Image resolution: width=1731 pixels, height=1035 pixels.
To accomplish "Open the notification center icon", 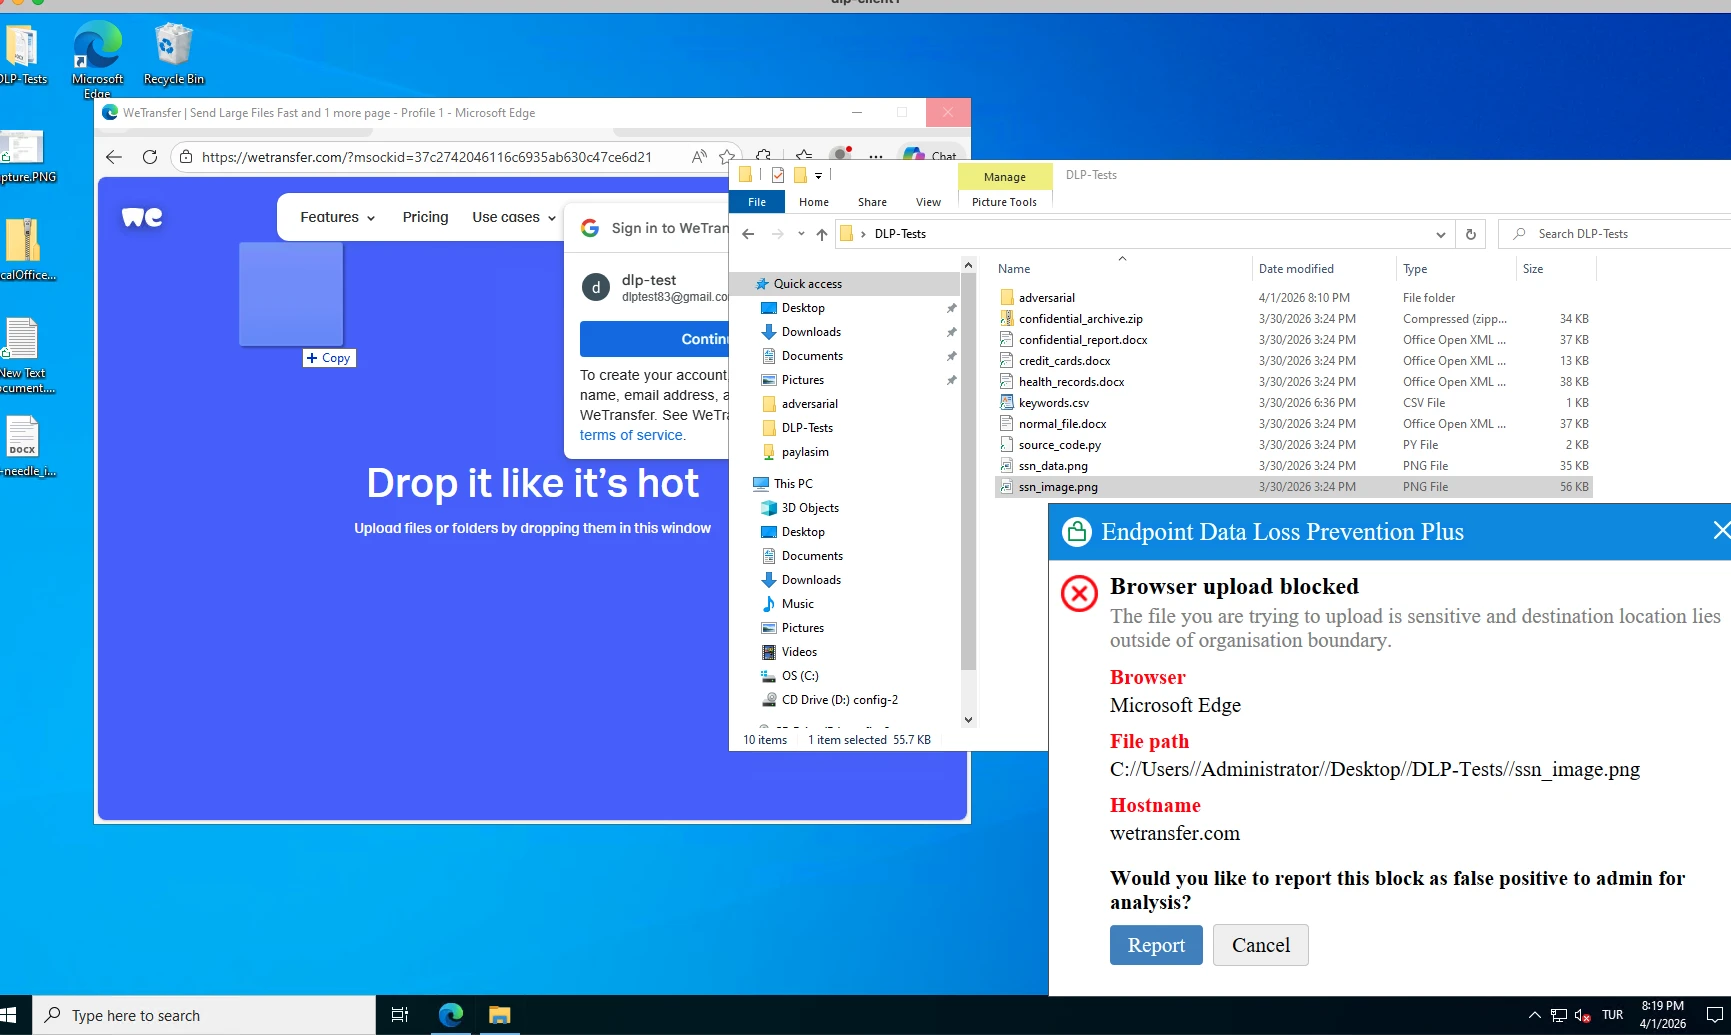I will click(1714, 1015).
